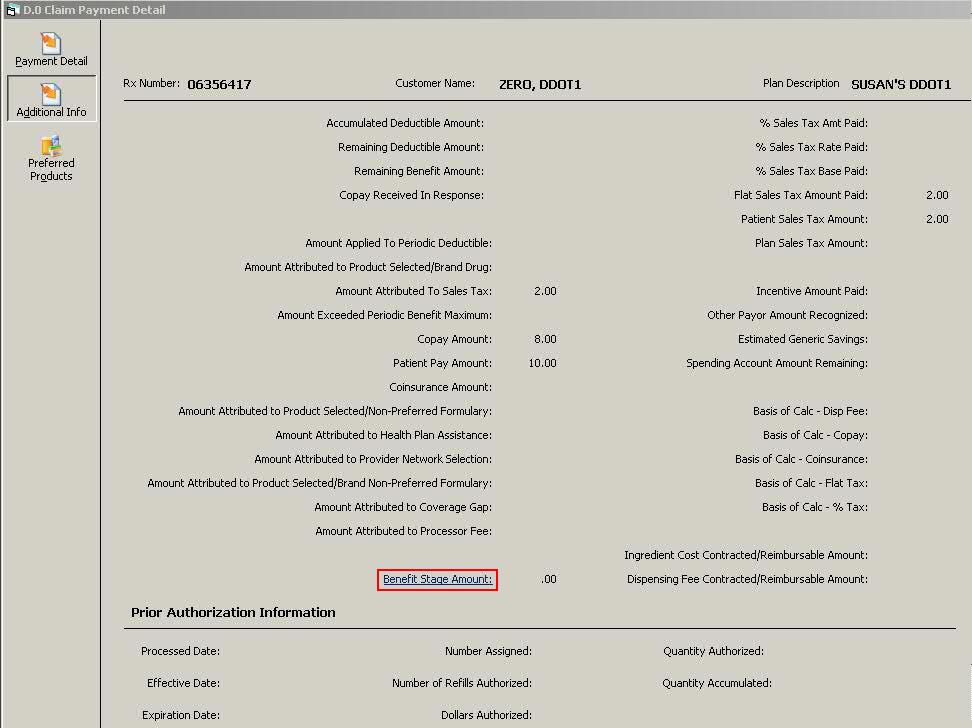Click the Dollars Authorized label

tap(487, 715)
